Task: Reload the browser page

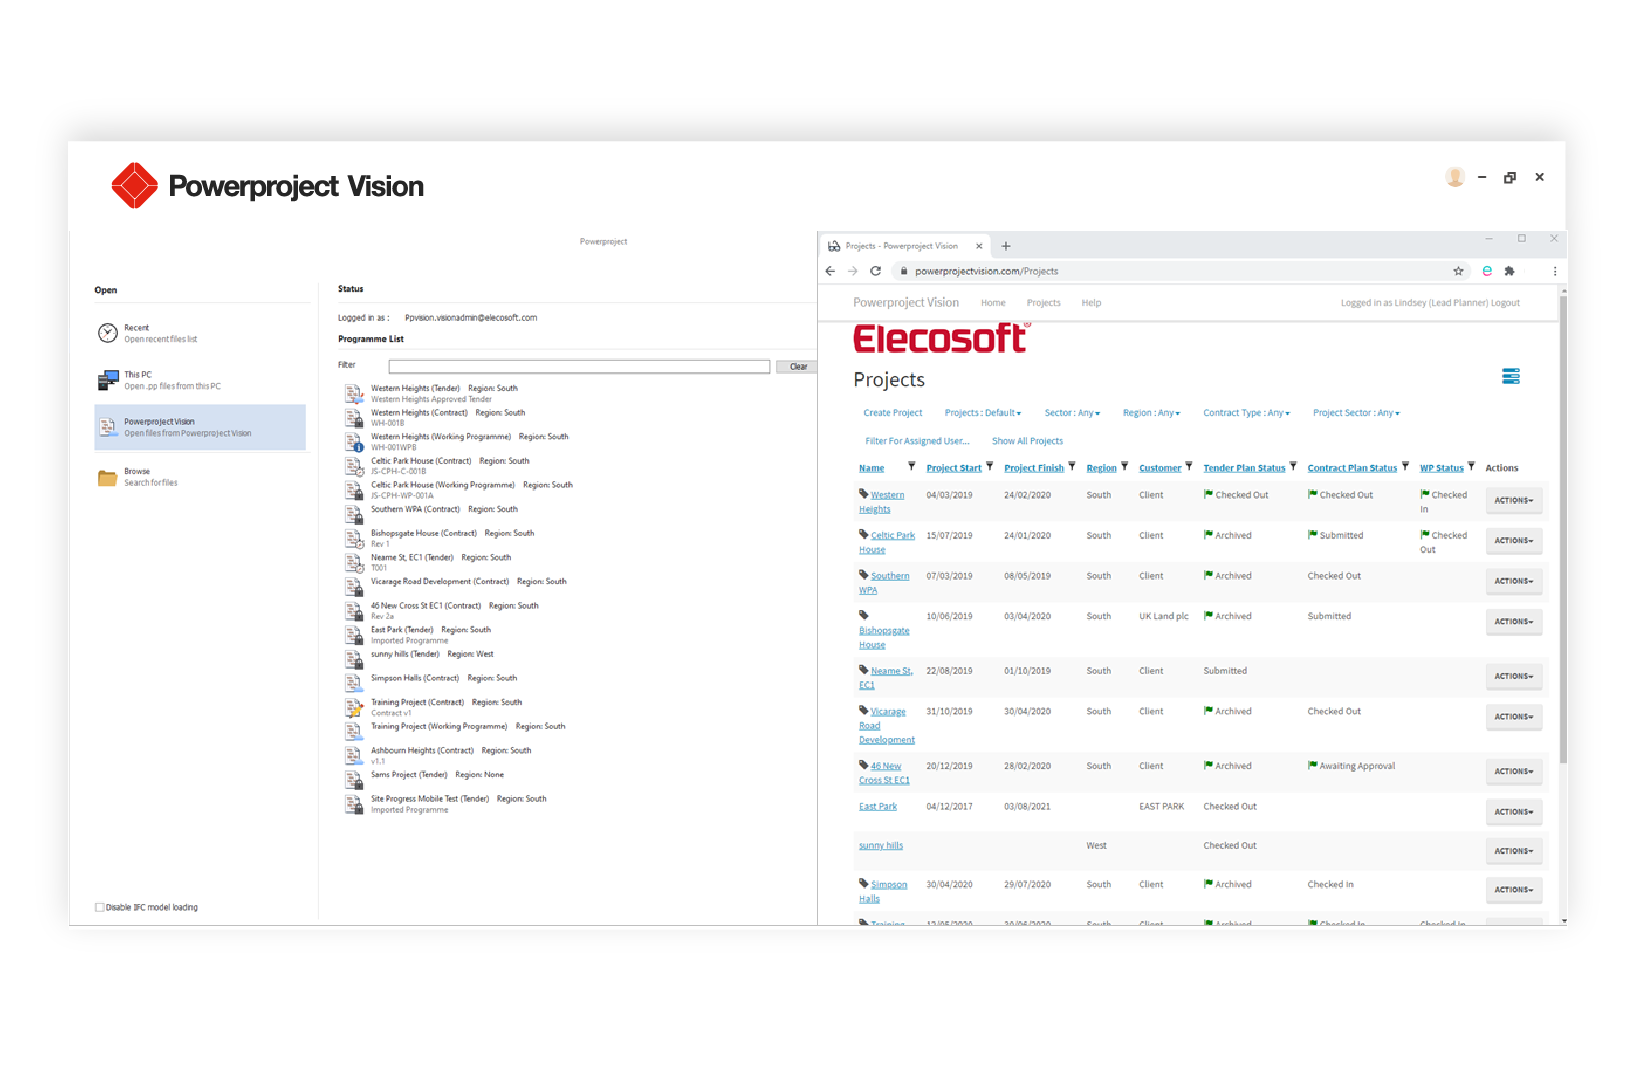Action: pos(875,271)
